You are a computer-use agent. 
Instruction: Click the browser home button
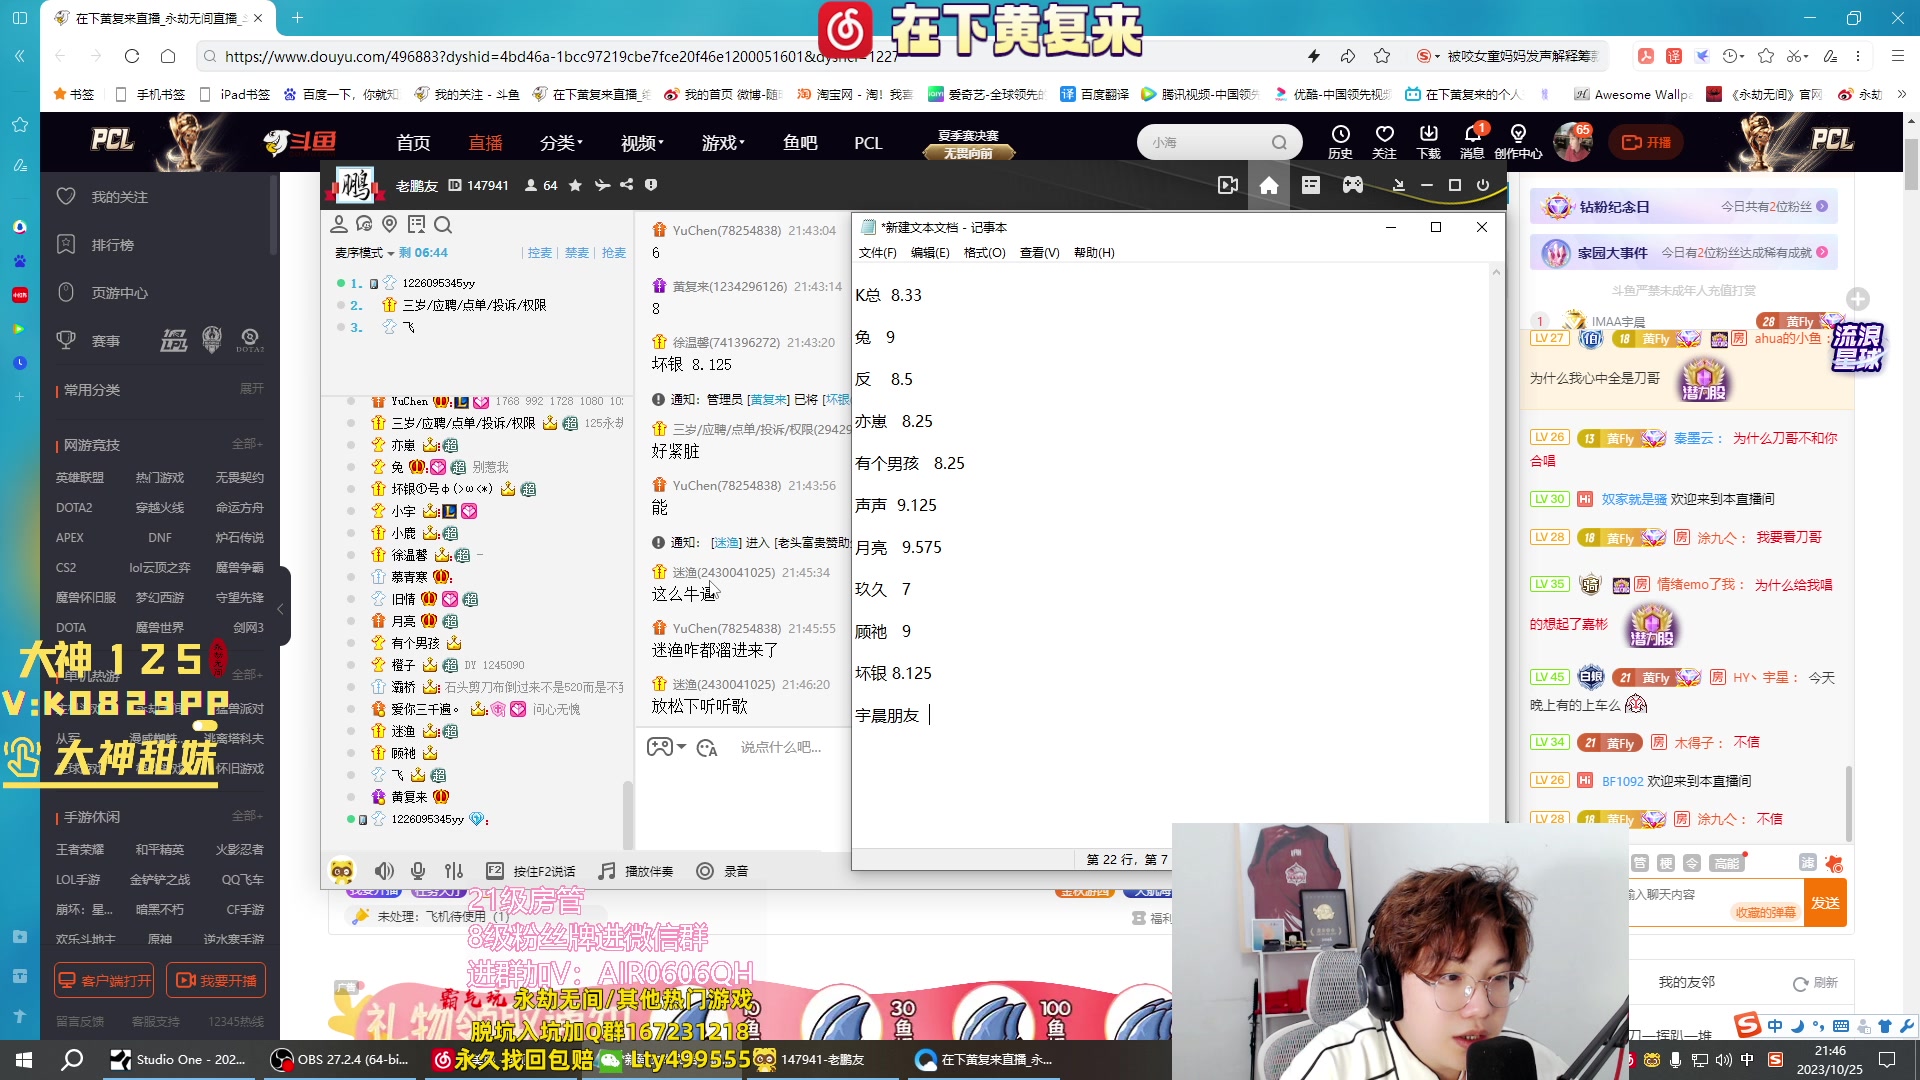tap(168, 56)
